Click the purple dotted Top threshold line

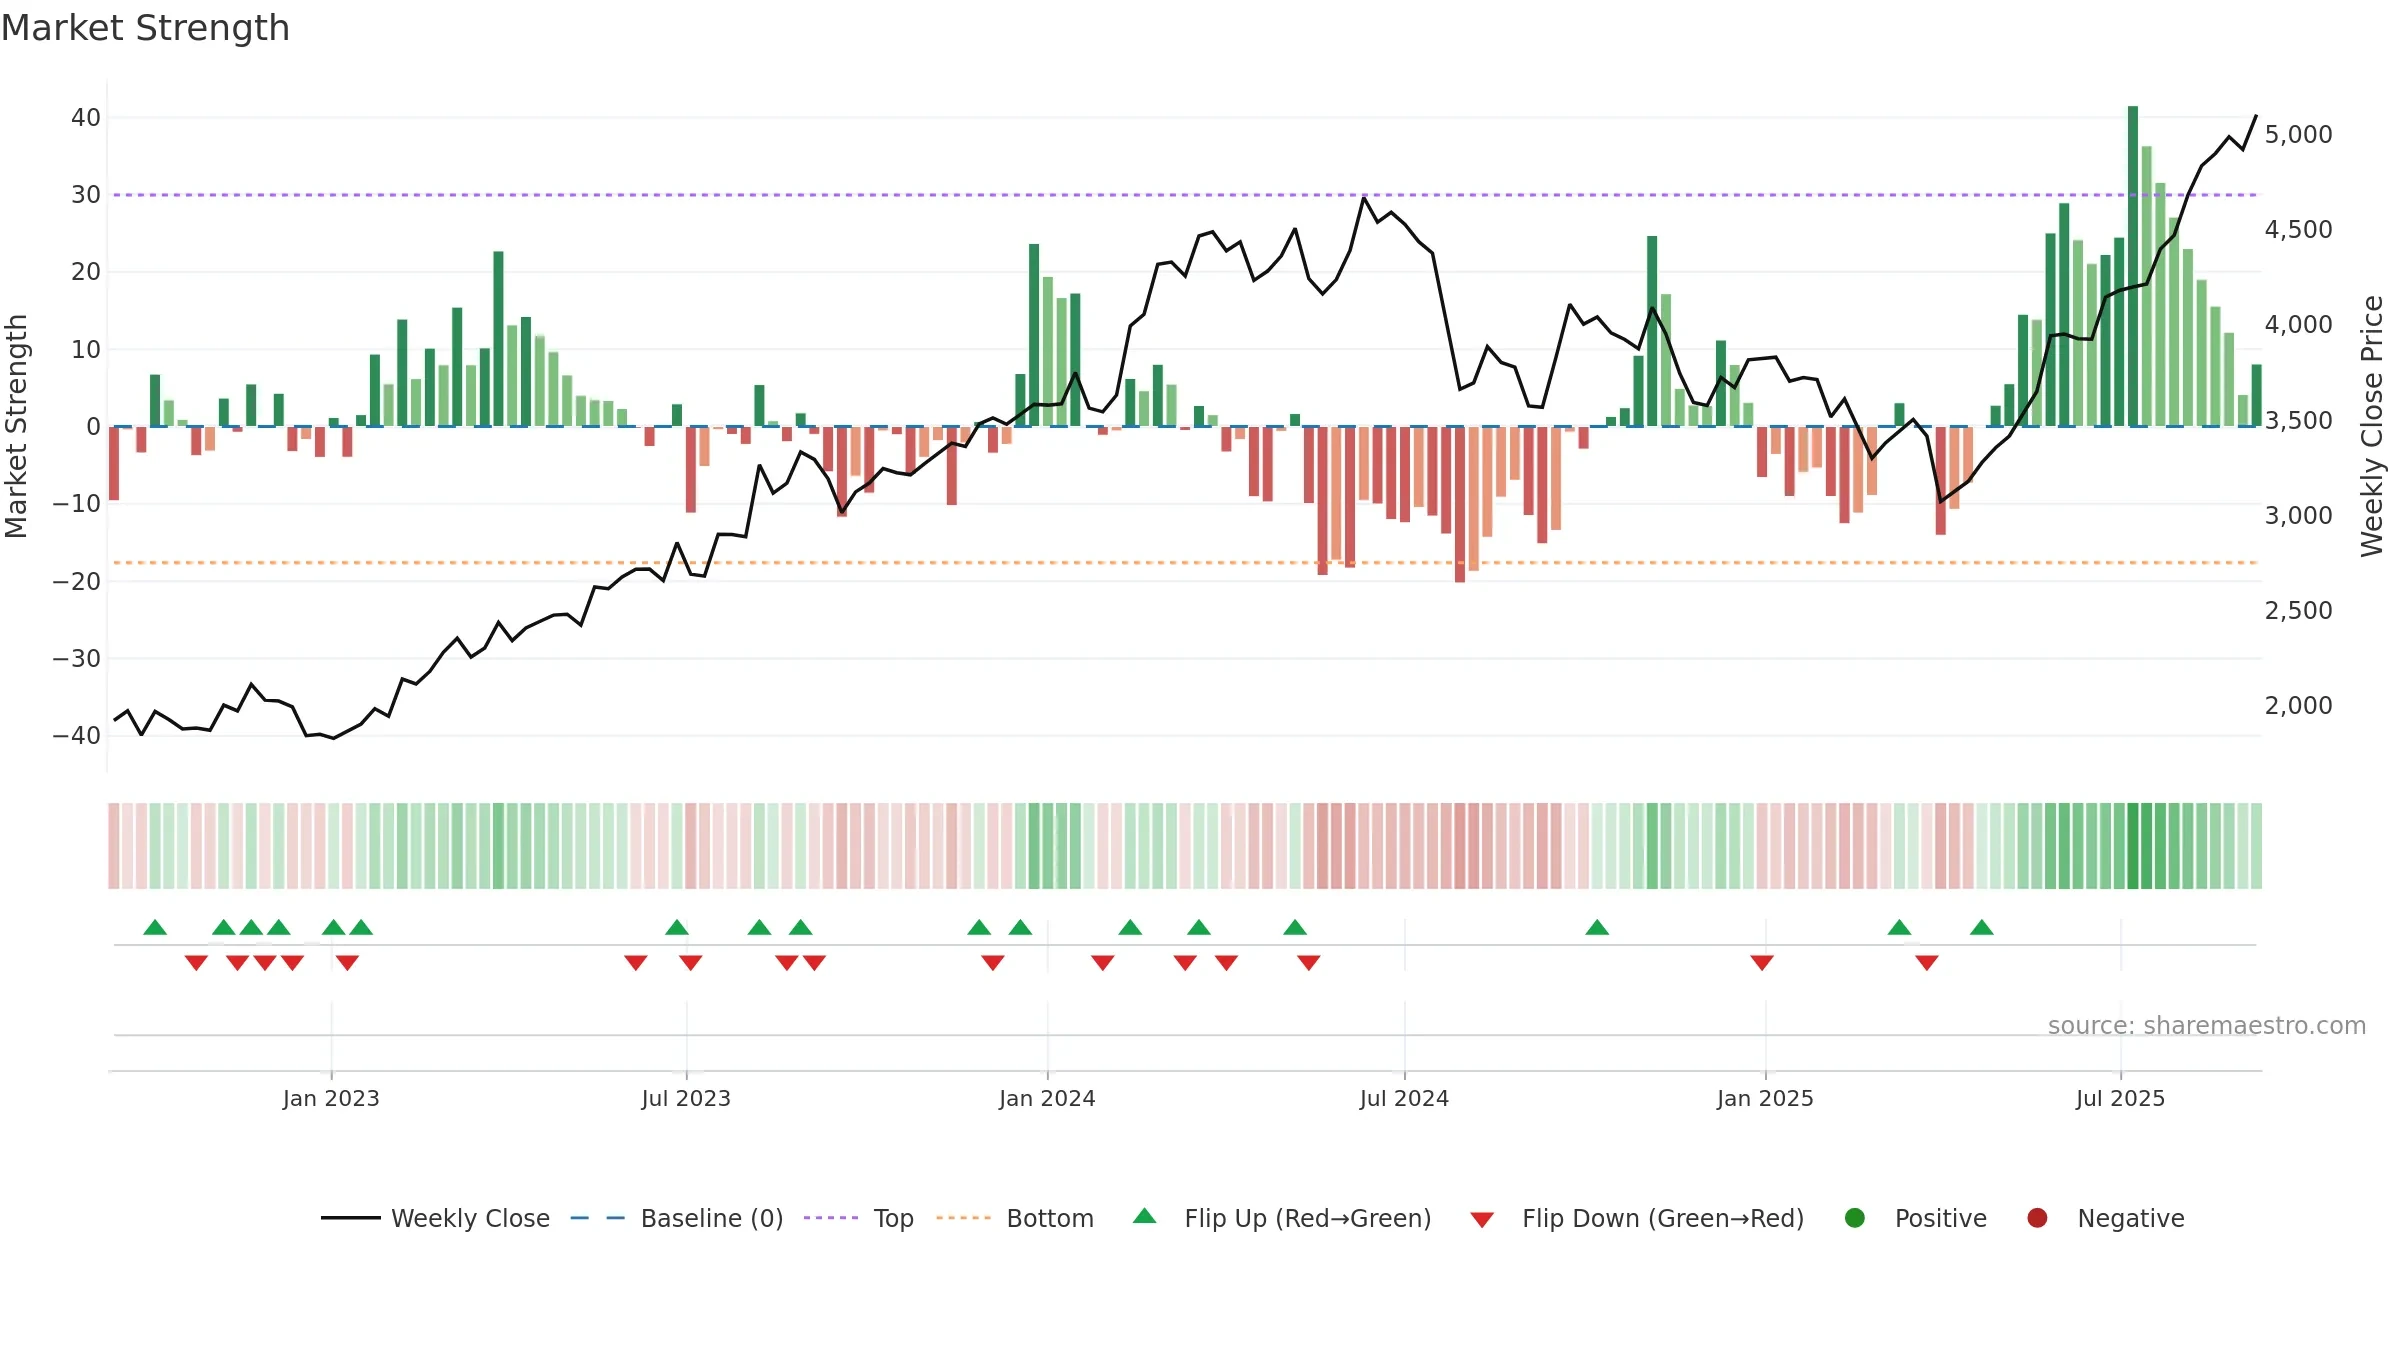pyautogui.click(x=1185, y=195)
